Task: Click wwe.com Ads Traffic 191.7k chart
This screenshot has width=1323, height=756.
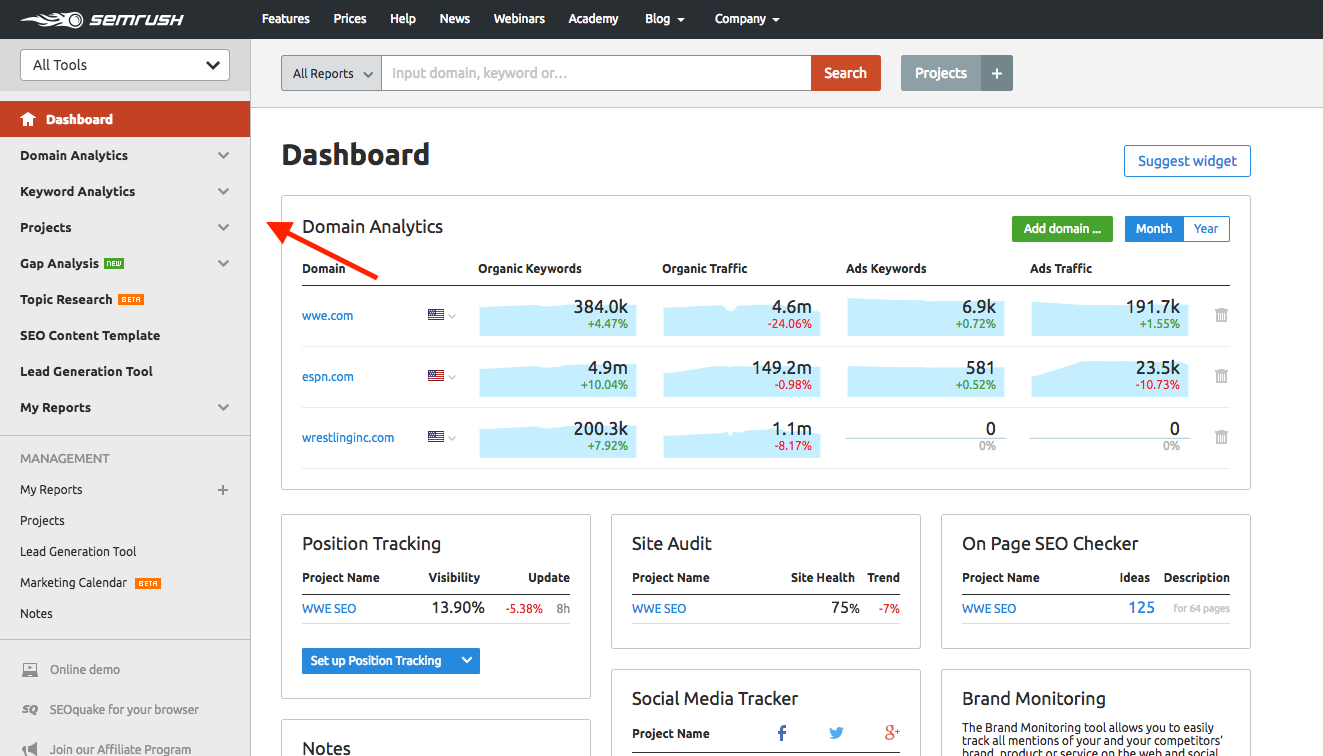Action: 1110,315
